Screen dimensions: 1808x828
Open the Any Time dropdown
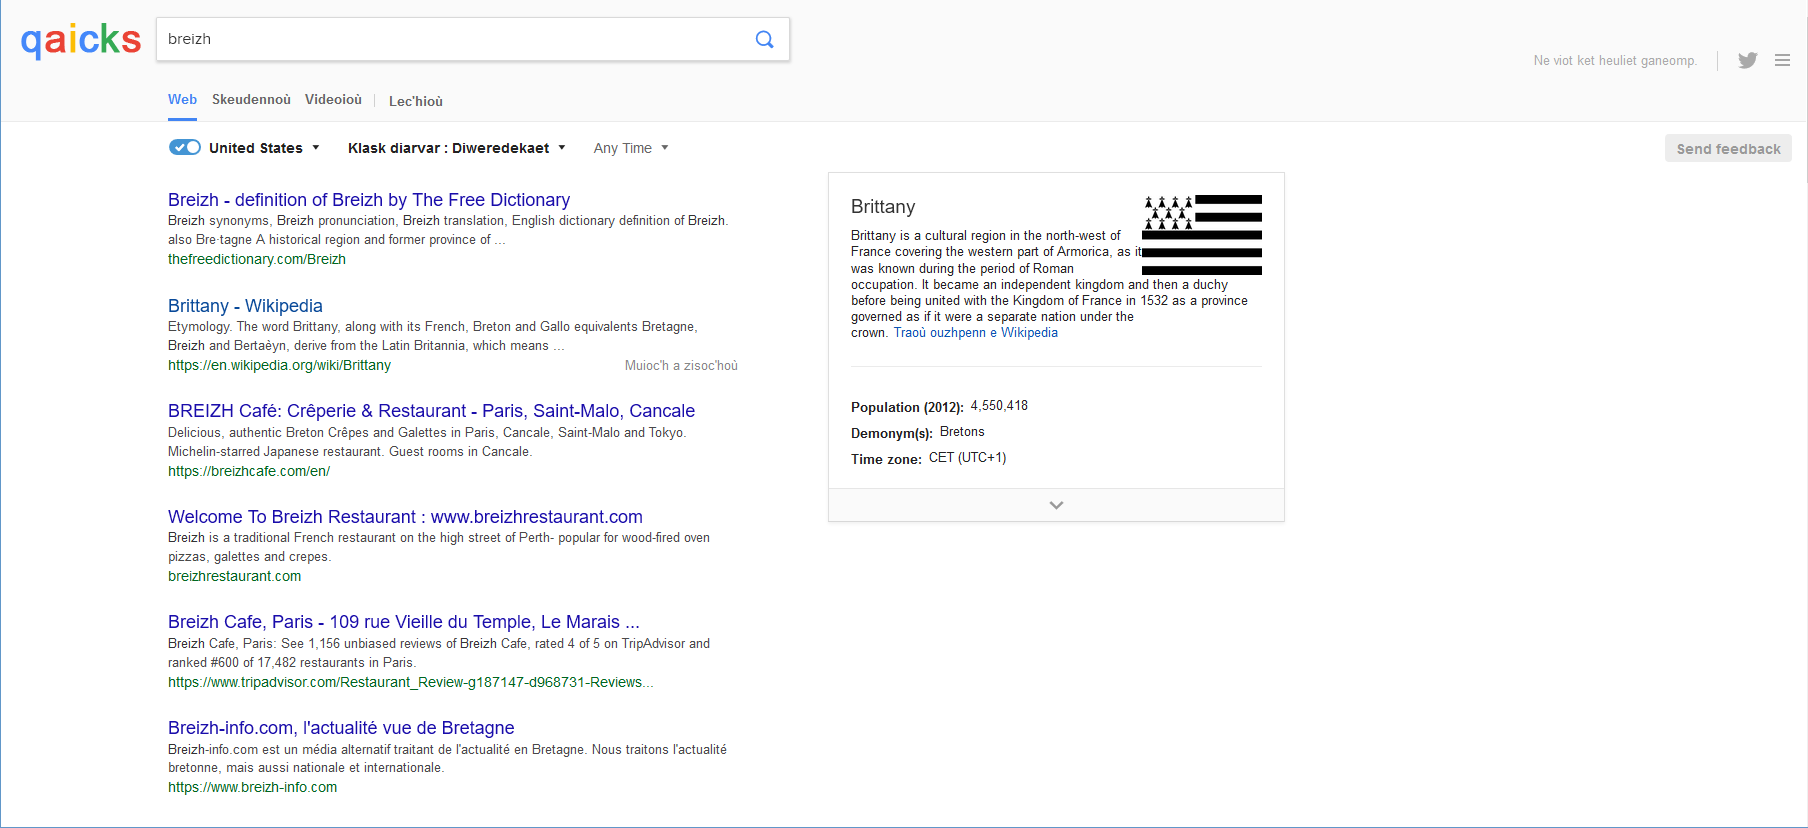[631, 148]
